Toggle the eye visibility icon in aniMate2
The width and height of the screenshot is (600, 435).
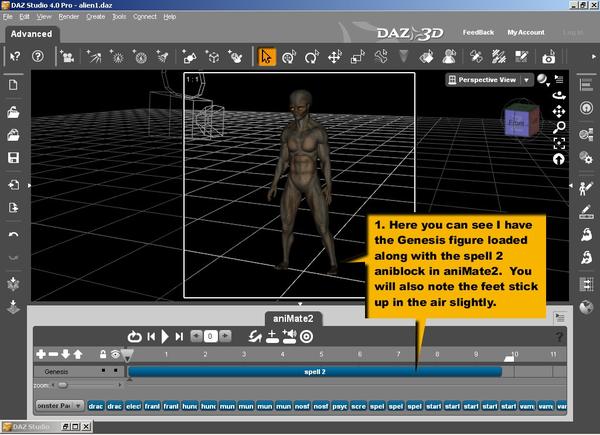115,354
